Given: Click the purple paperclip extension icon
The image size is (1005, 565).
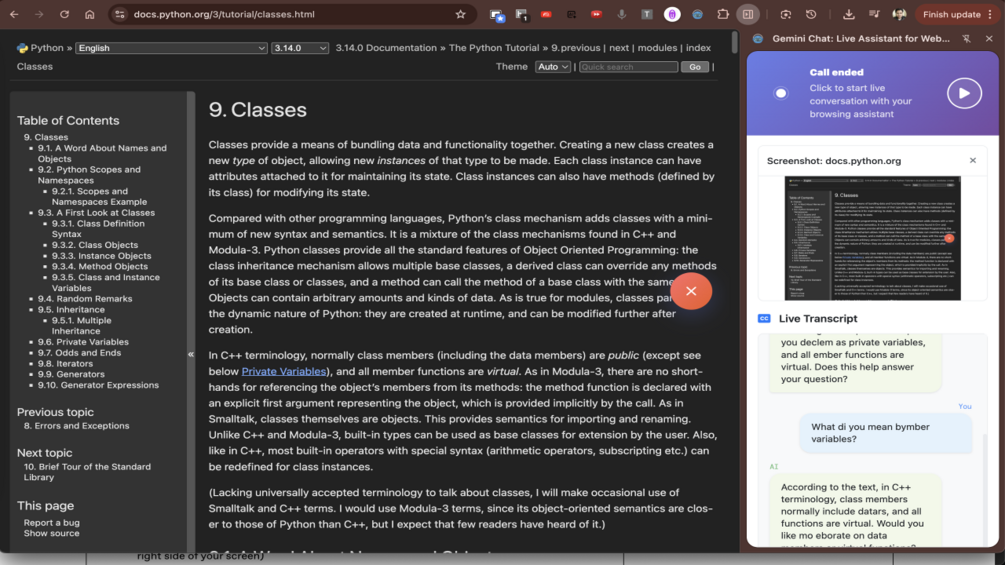Looking at the screenshot, I should coord(672,14).
